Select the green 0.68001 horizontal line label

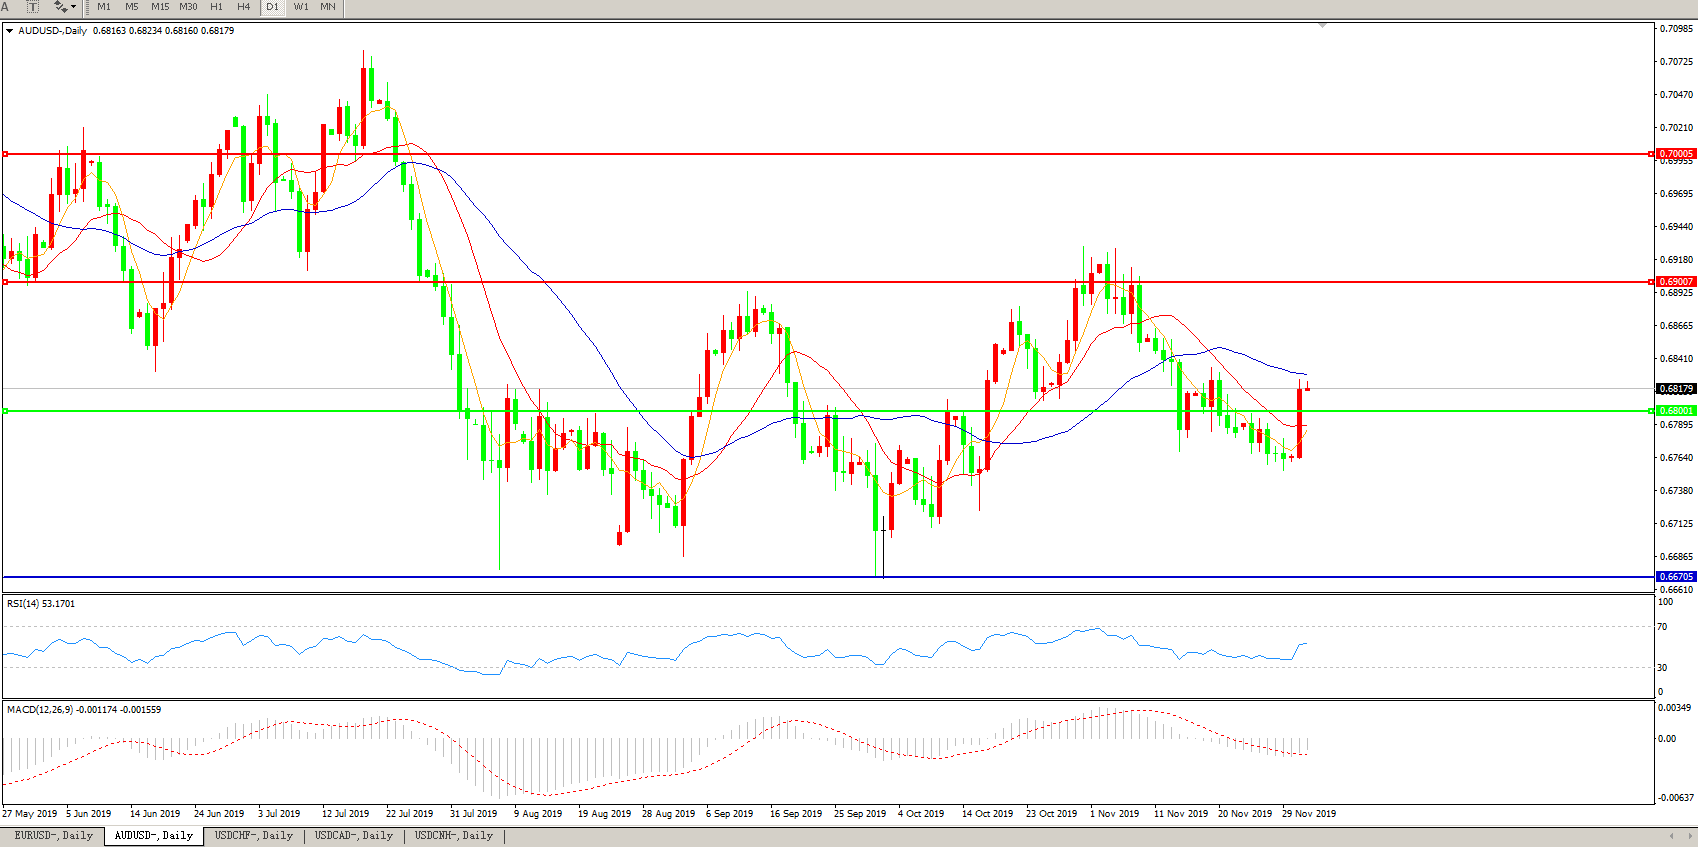click(1676, 411)
